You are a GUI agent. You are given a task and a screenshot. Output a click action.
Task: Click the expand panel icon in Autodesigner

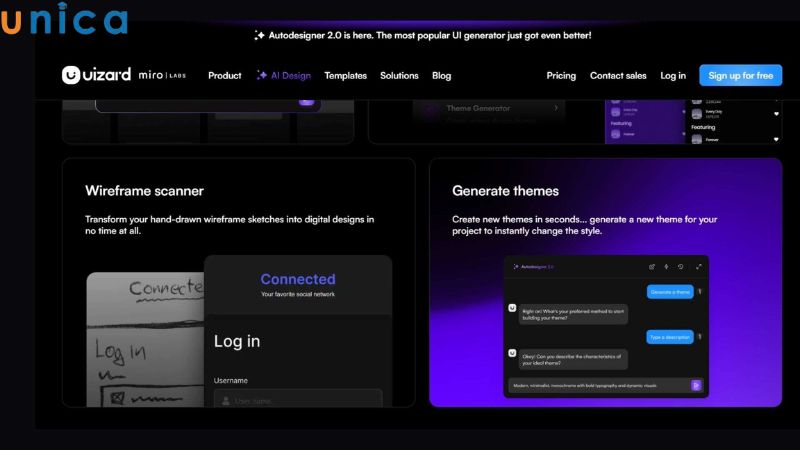[698, 267]
